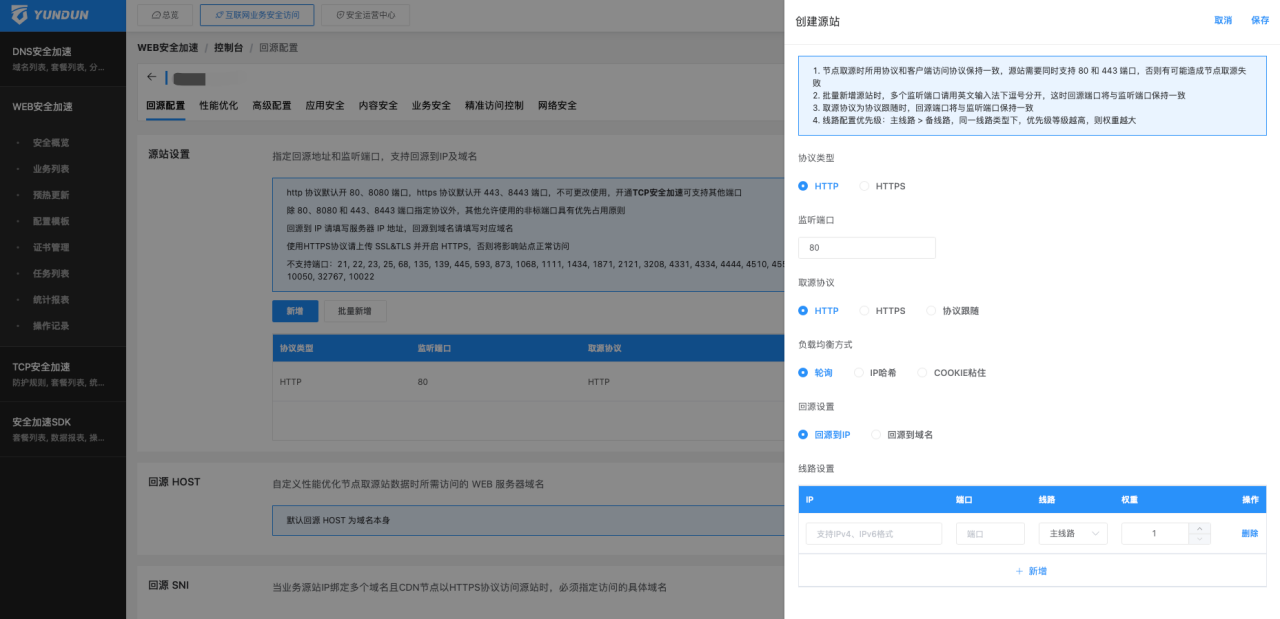
Task: Open 证书管理 in the sidebar
Action: tap(51, 247)
